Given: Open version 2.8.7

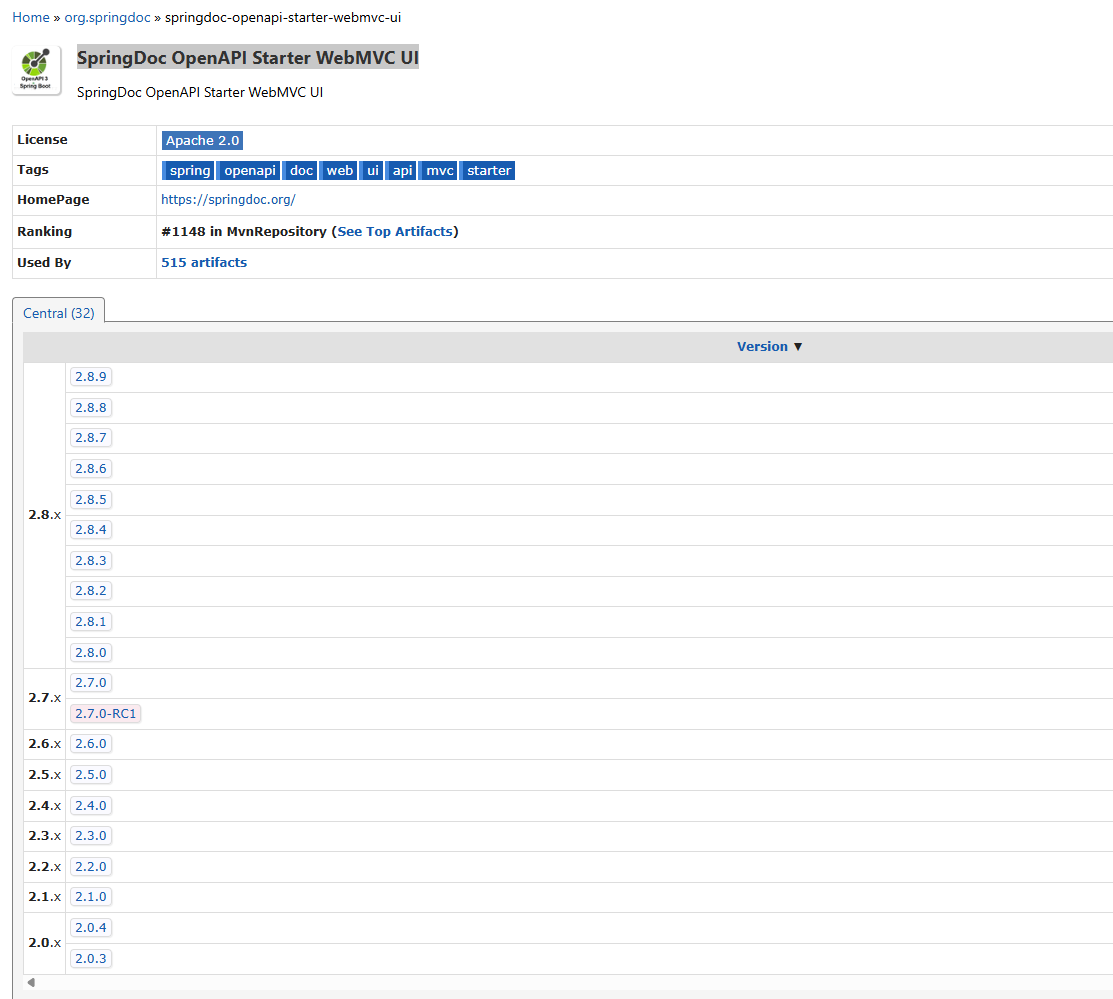Looking at the screenshot, I should [91, 437].
